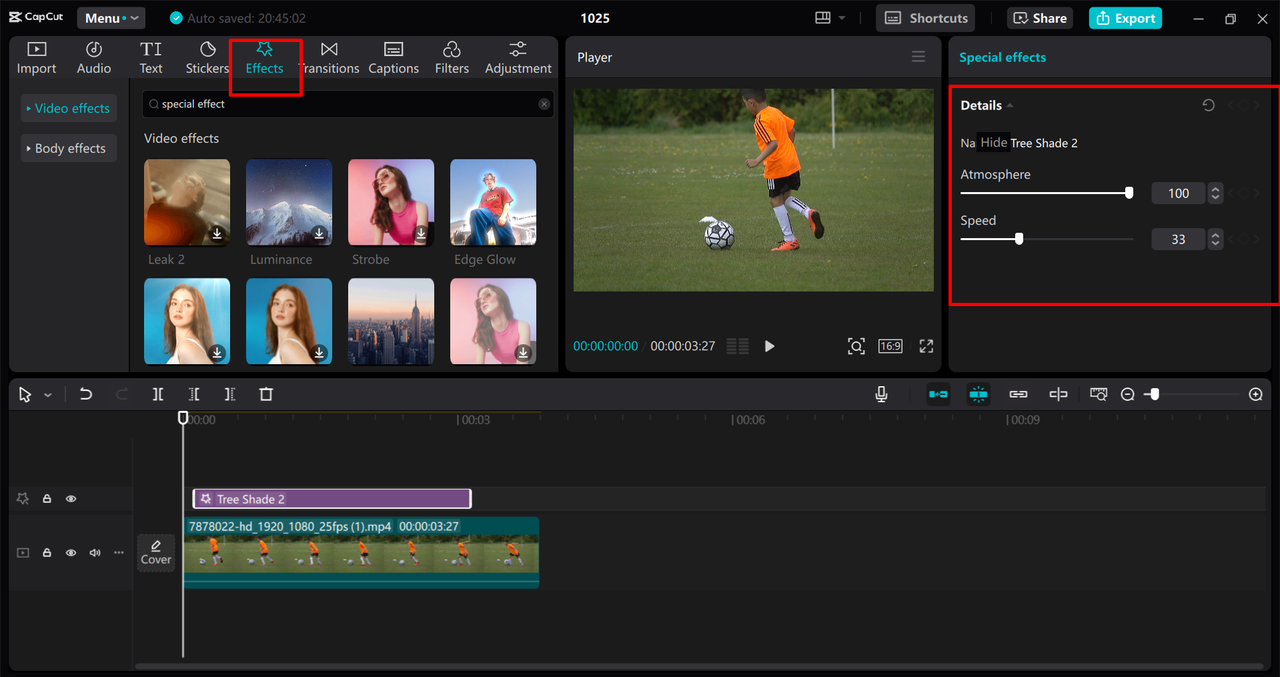Hide the effects track with eye icon

point(71,498)
